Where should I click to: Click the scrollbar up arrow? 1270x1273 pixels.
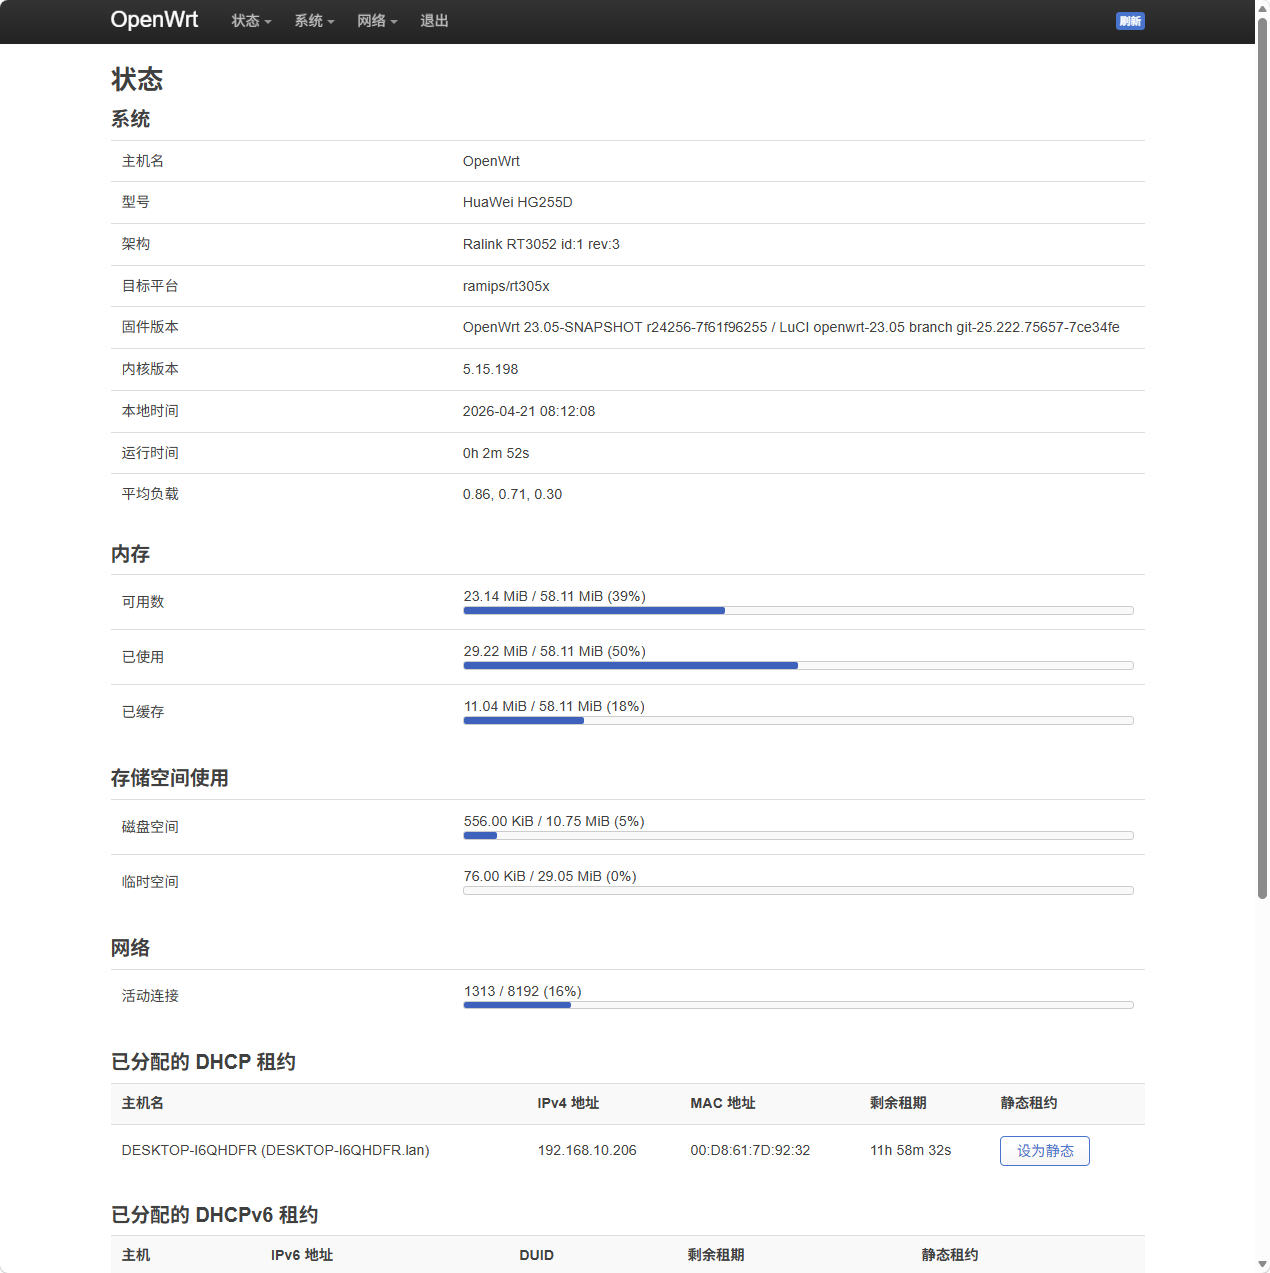[1262, 7]
